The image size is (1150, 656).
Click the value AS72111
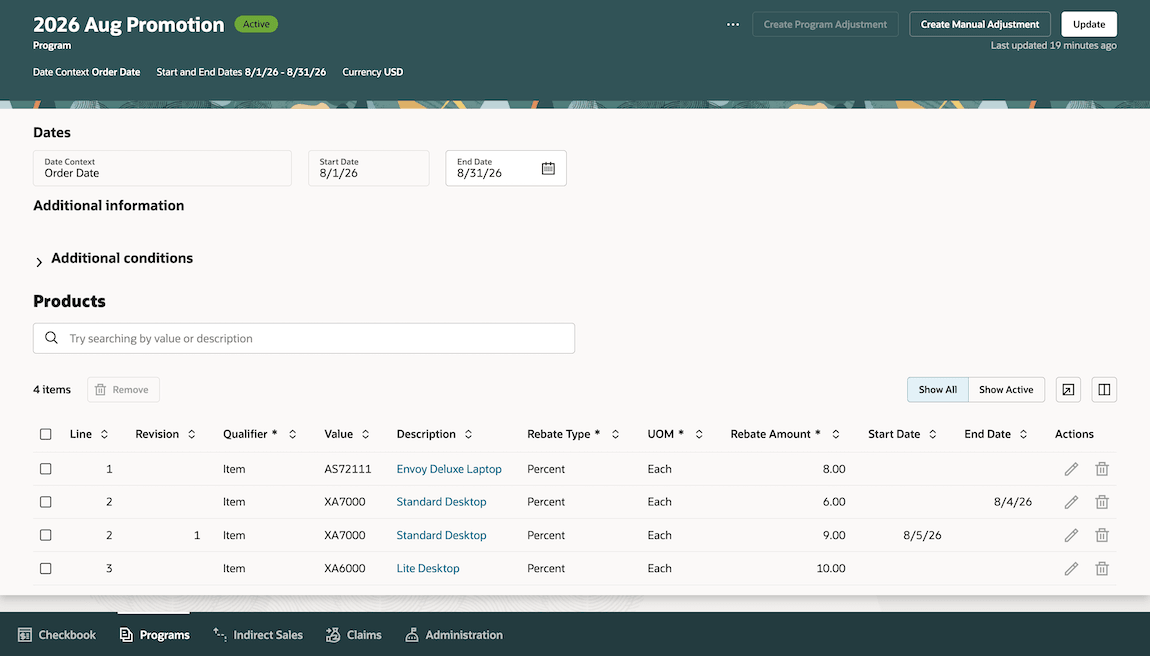[x=348, y=469]
